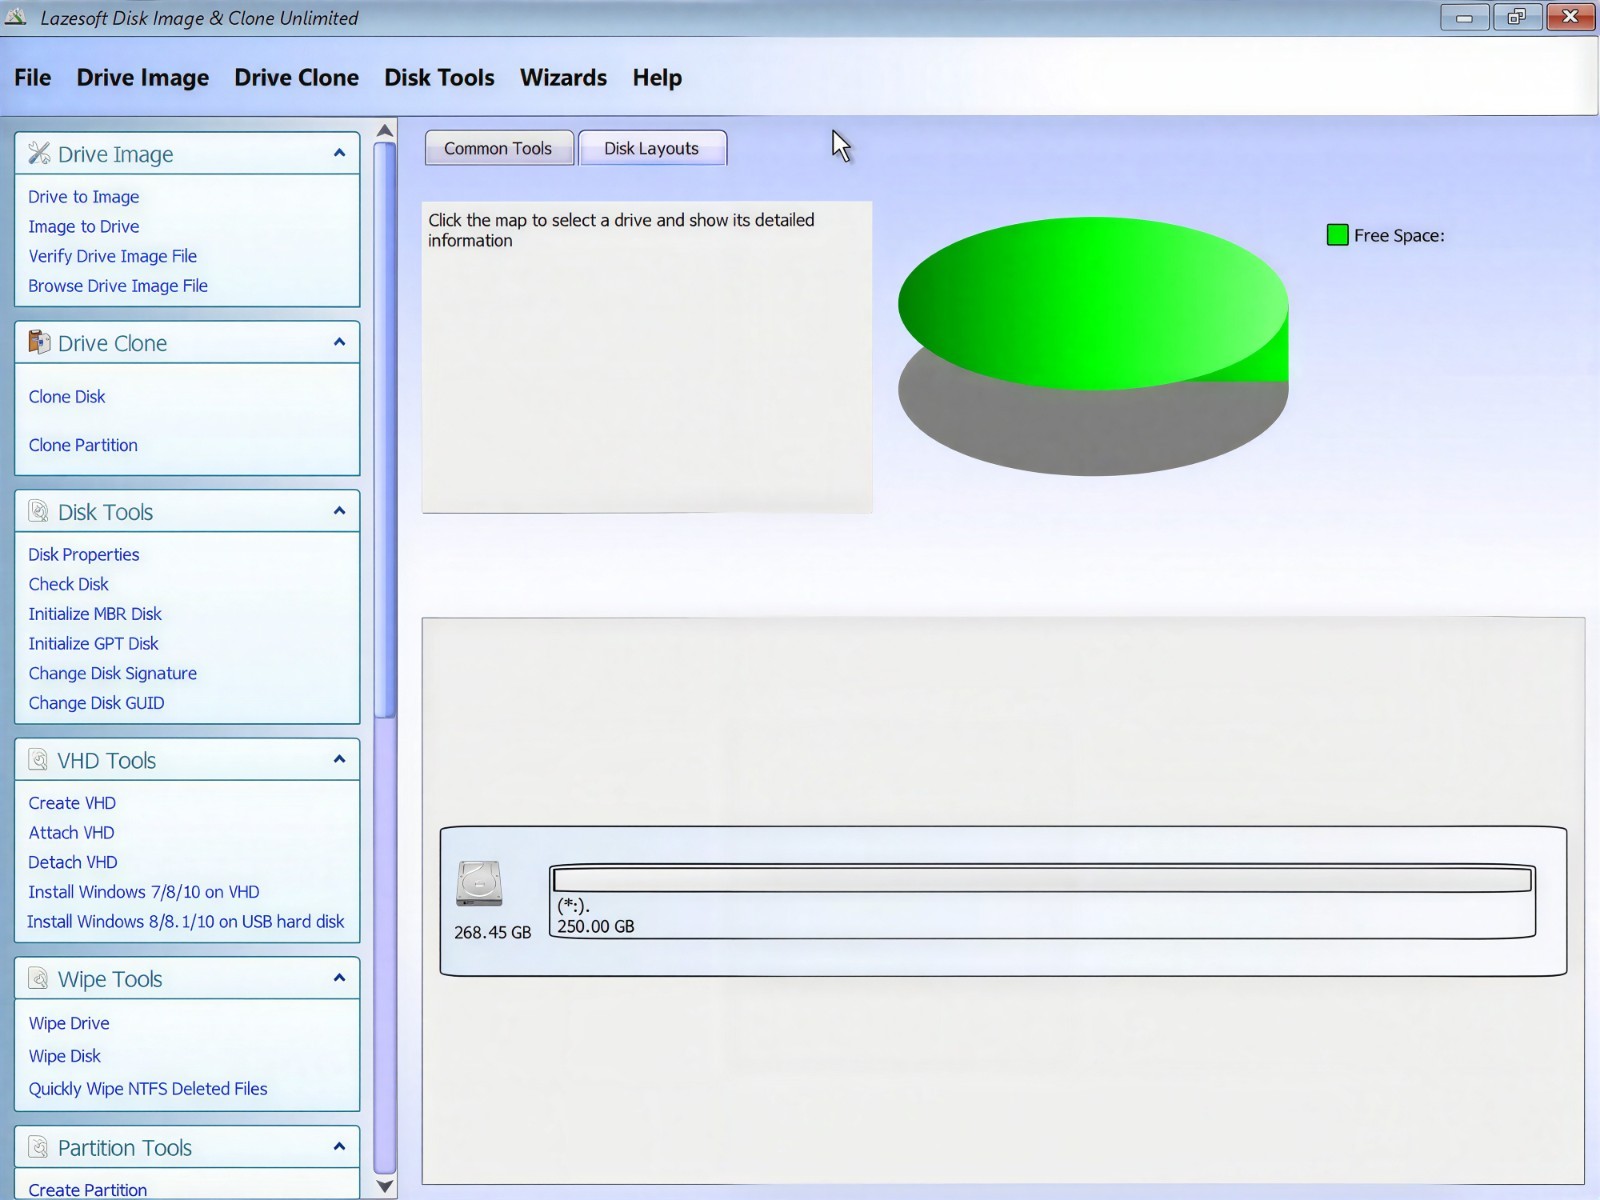The image size is (1600, 1200).
Task: Click the Image to Drive link
Action: [84, 227]
